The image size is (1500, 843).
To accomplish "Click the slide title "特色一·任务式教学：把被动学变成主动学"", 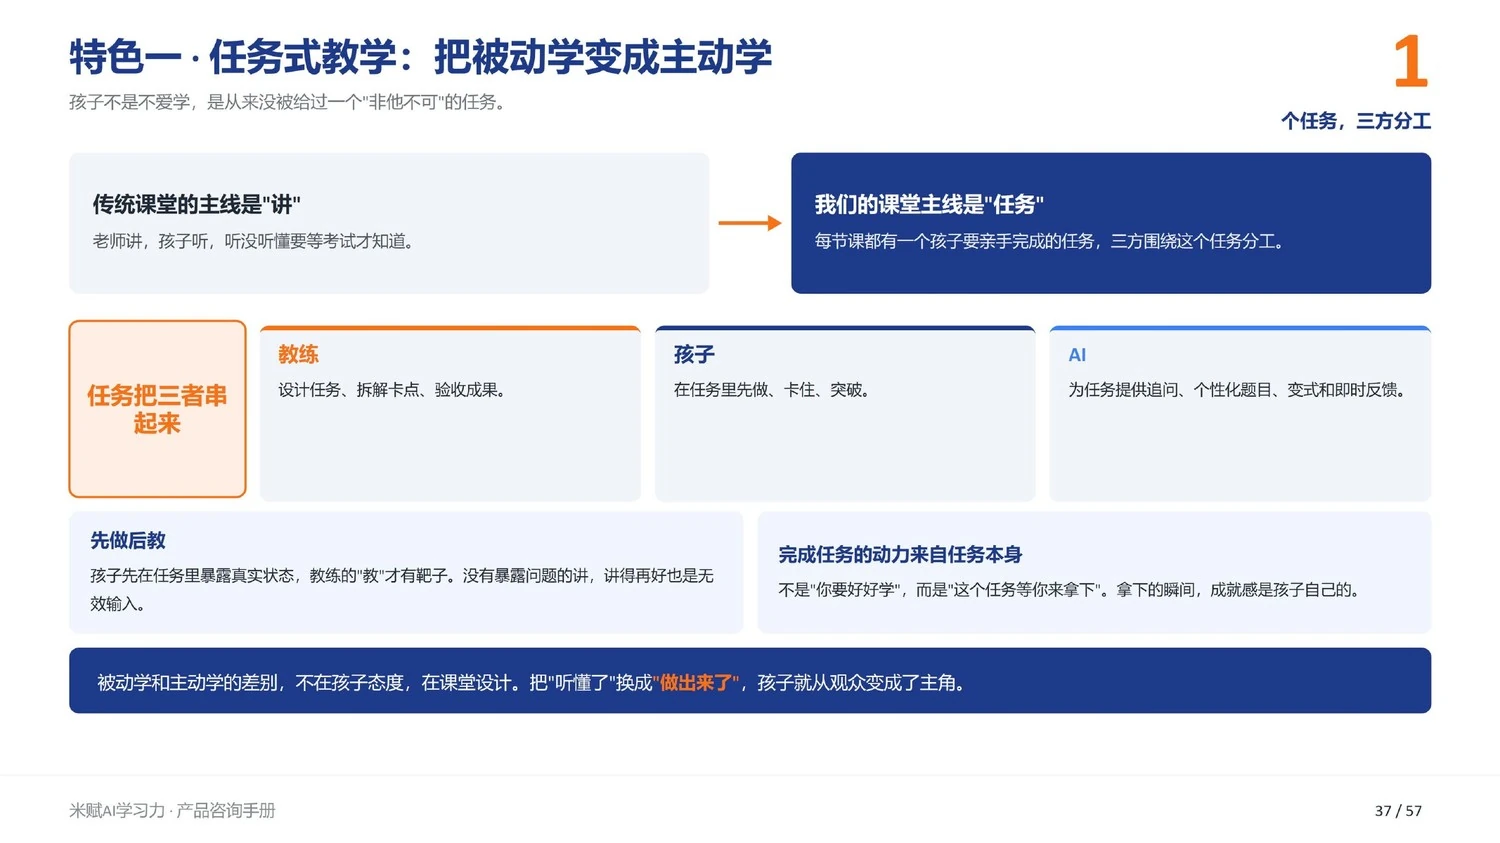I will coord(420,57).
